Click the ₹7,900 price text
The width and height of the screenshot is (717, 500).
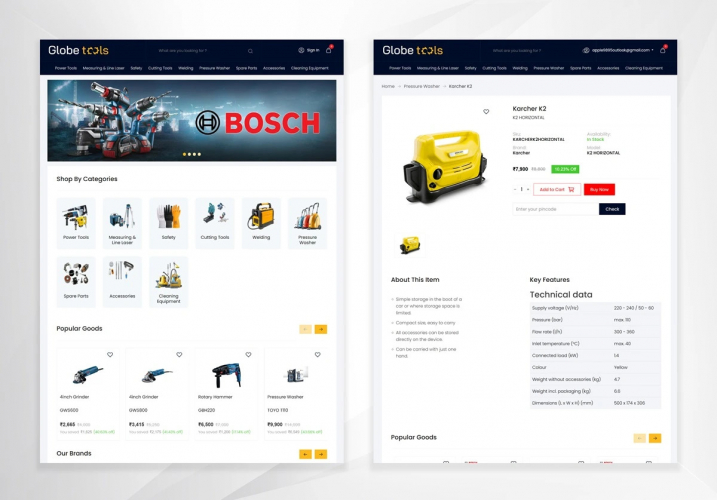(520, 169)
